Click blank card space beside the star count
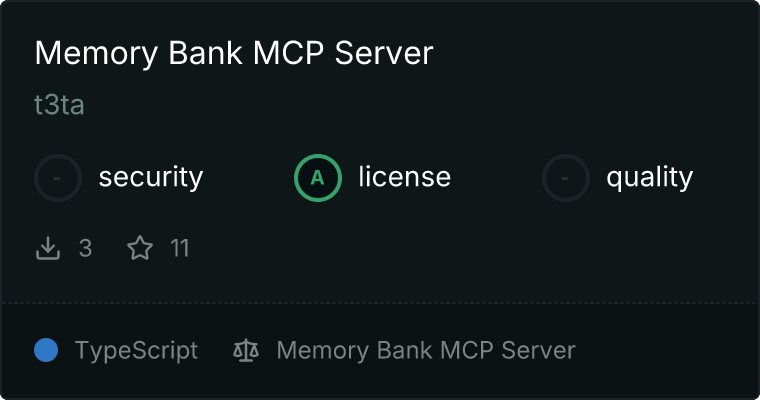The image size is (760, 400). pyautogui.click(x=436, y=248)
